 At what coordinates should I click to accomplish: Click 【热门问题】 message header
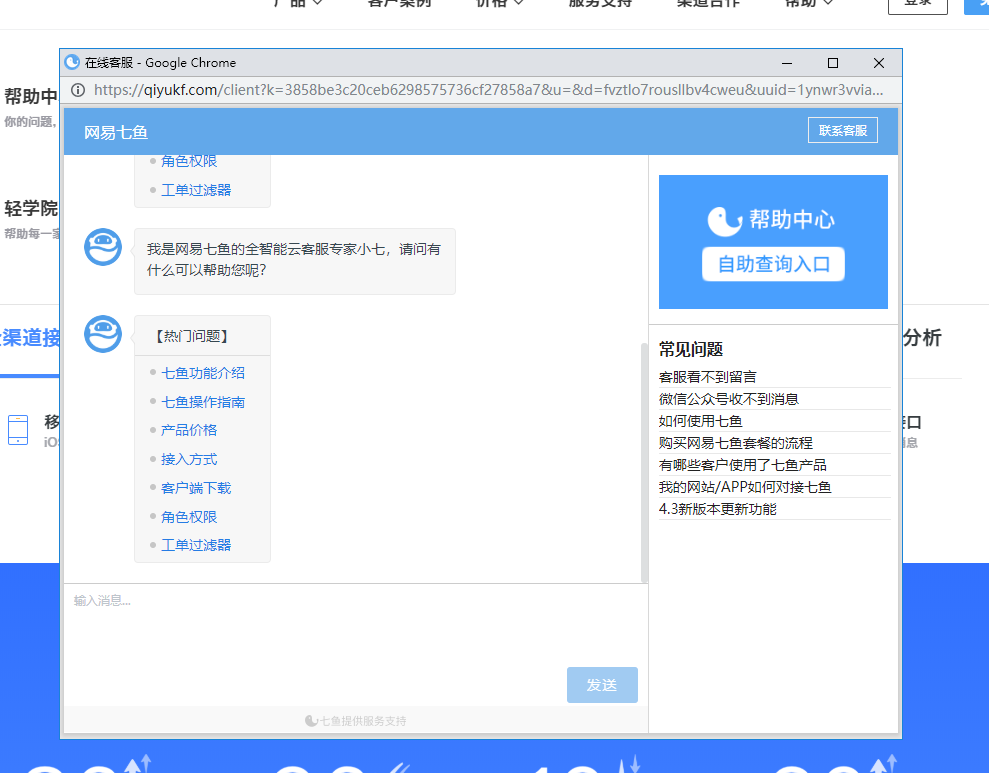coord(192,336)
